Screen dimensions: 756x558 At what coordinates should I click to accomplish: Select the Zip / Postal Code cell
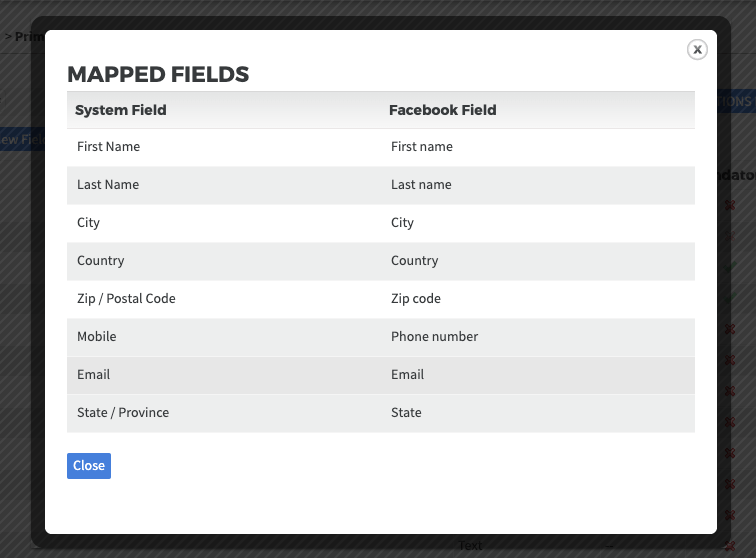(x=126, y=299)
